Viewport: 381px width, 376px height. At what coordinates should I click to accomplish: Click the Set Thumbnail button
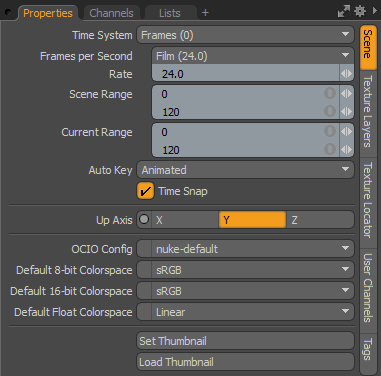(245, 341)
